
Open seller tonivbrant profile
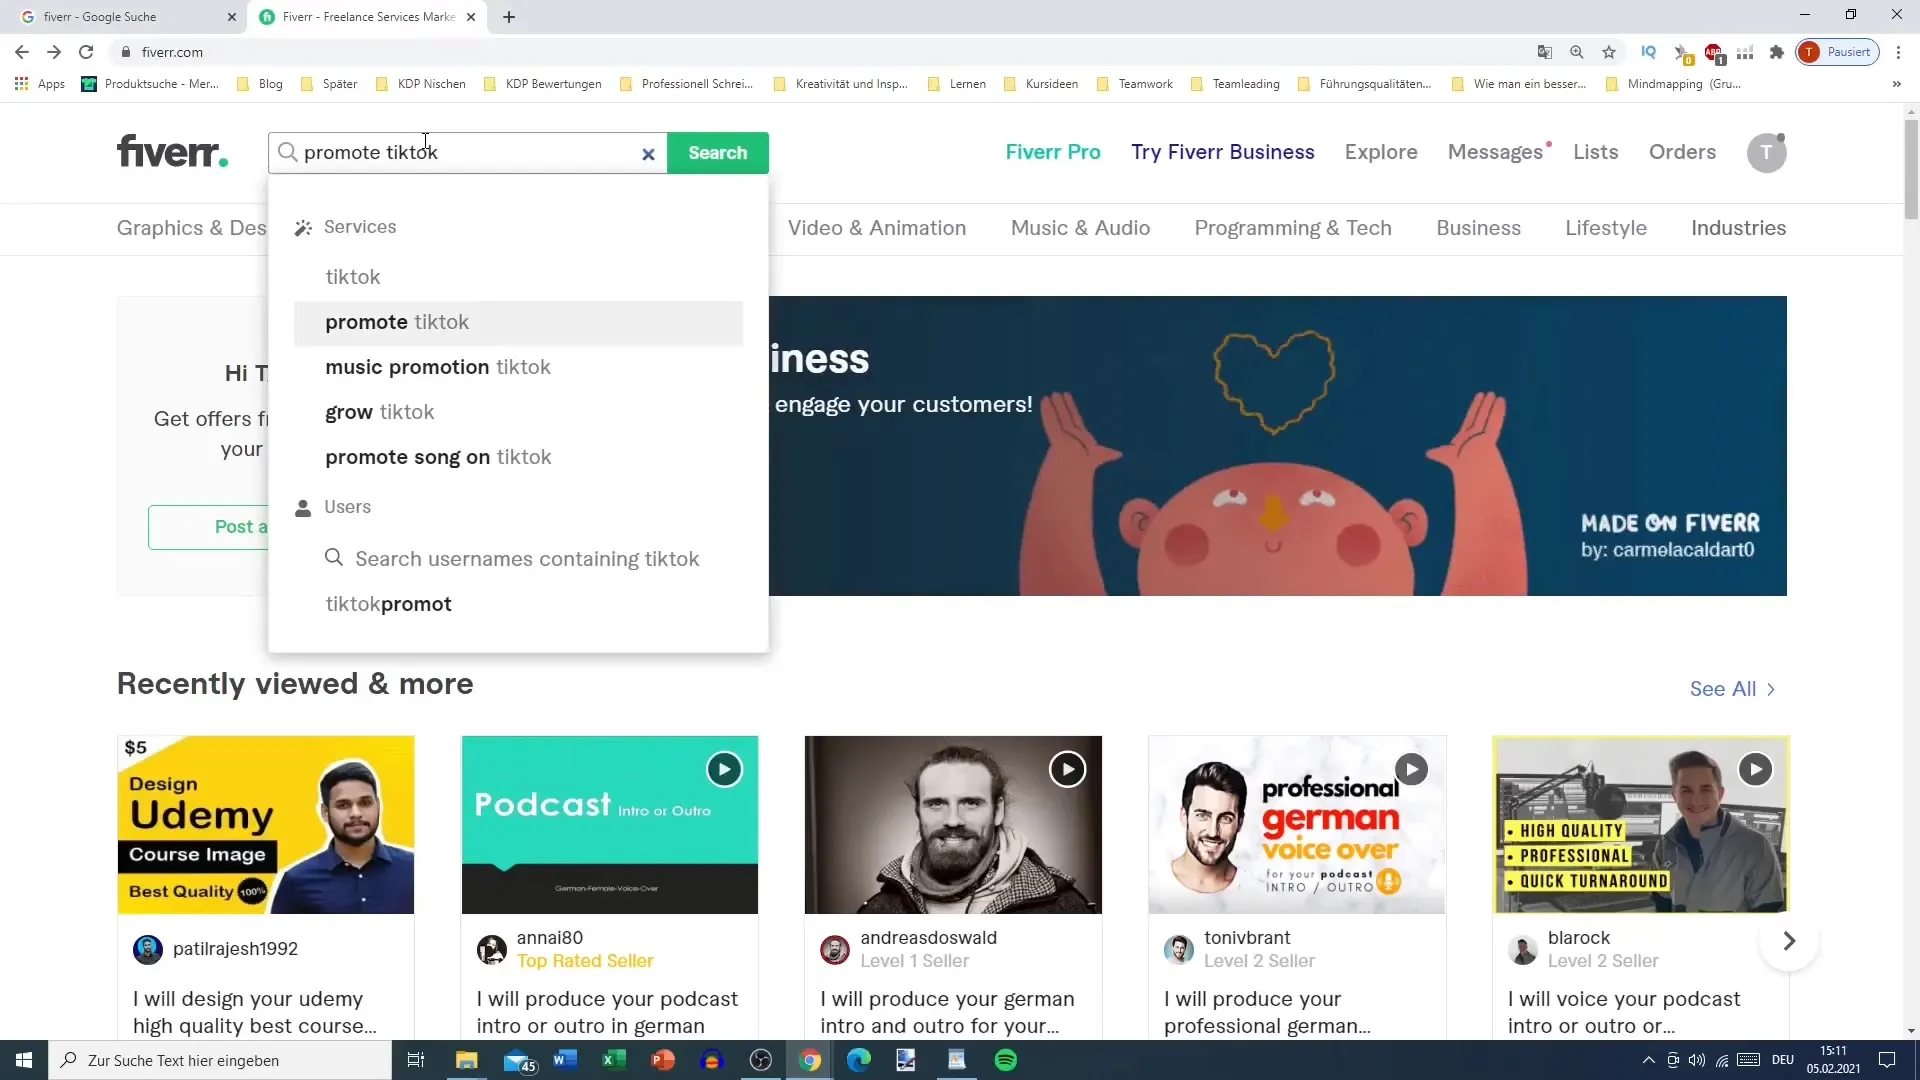tap(1247, 938)
